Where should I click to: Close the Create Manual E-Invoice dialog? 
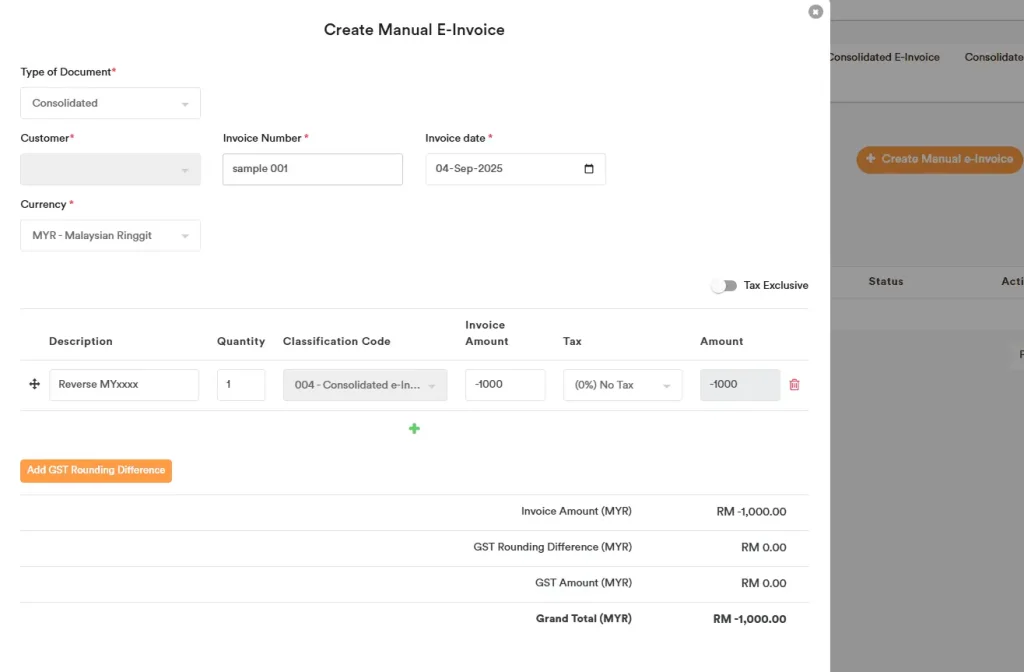tap(815, 11)
